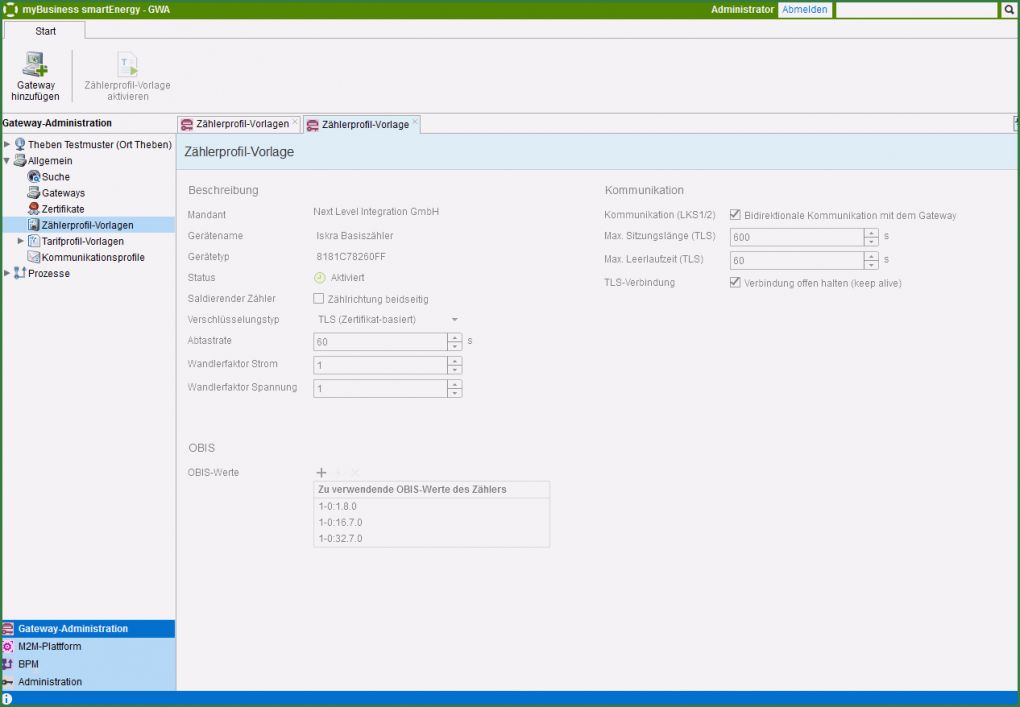The width and height of the screenshot is (1020, 707).
Task: Click the Gateway hinzufügen toolbar icon
Action: pos(35,67)
